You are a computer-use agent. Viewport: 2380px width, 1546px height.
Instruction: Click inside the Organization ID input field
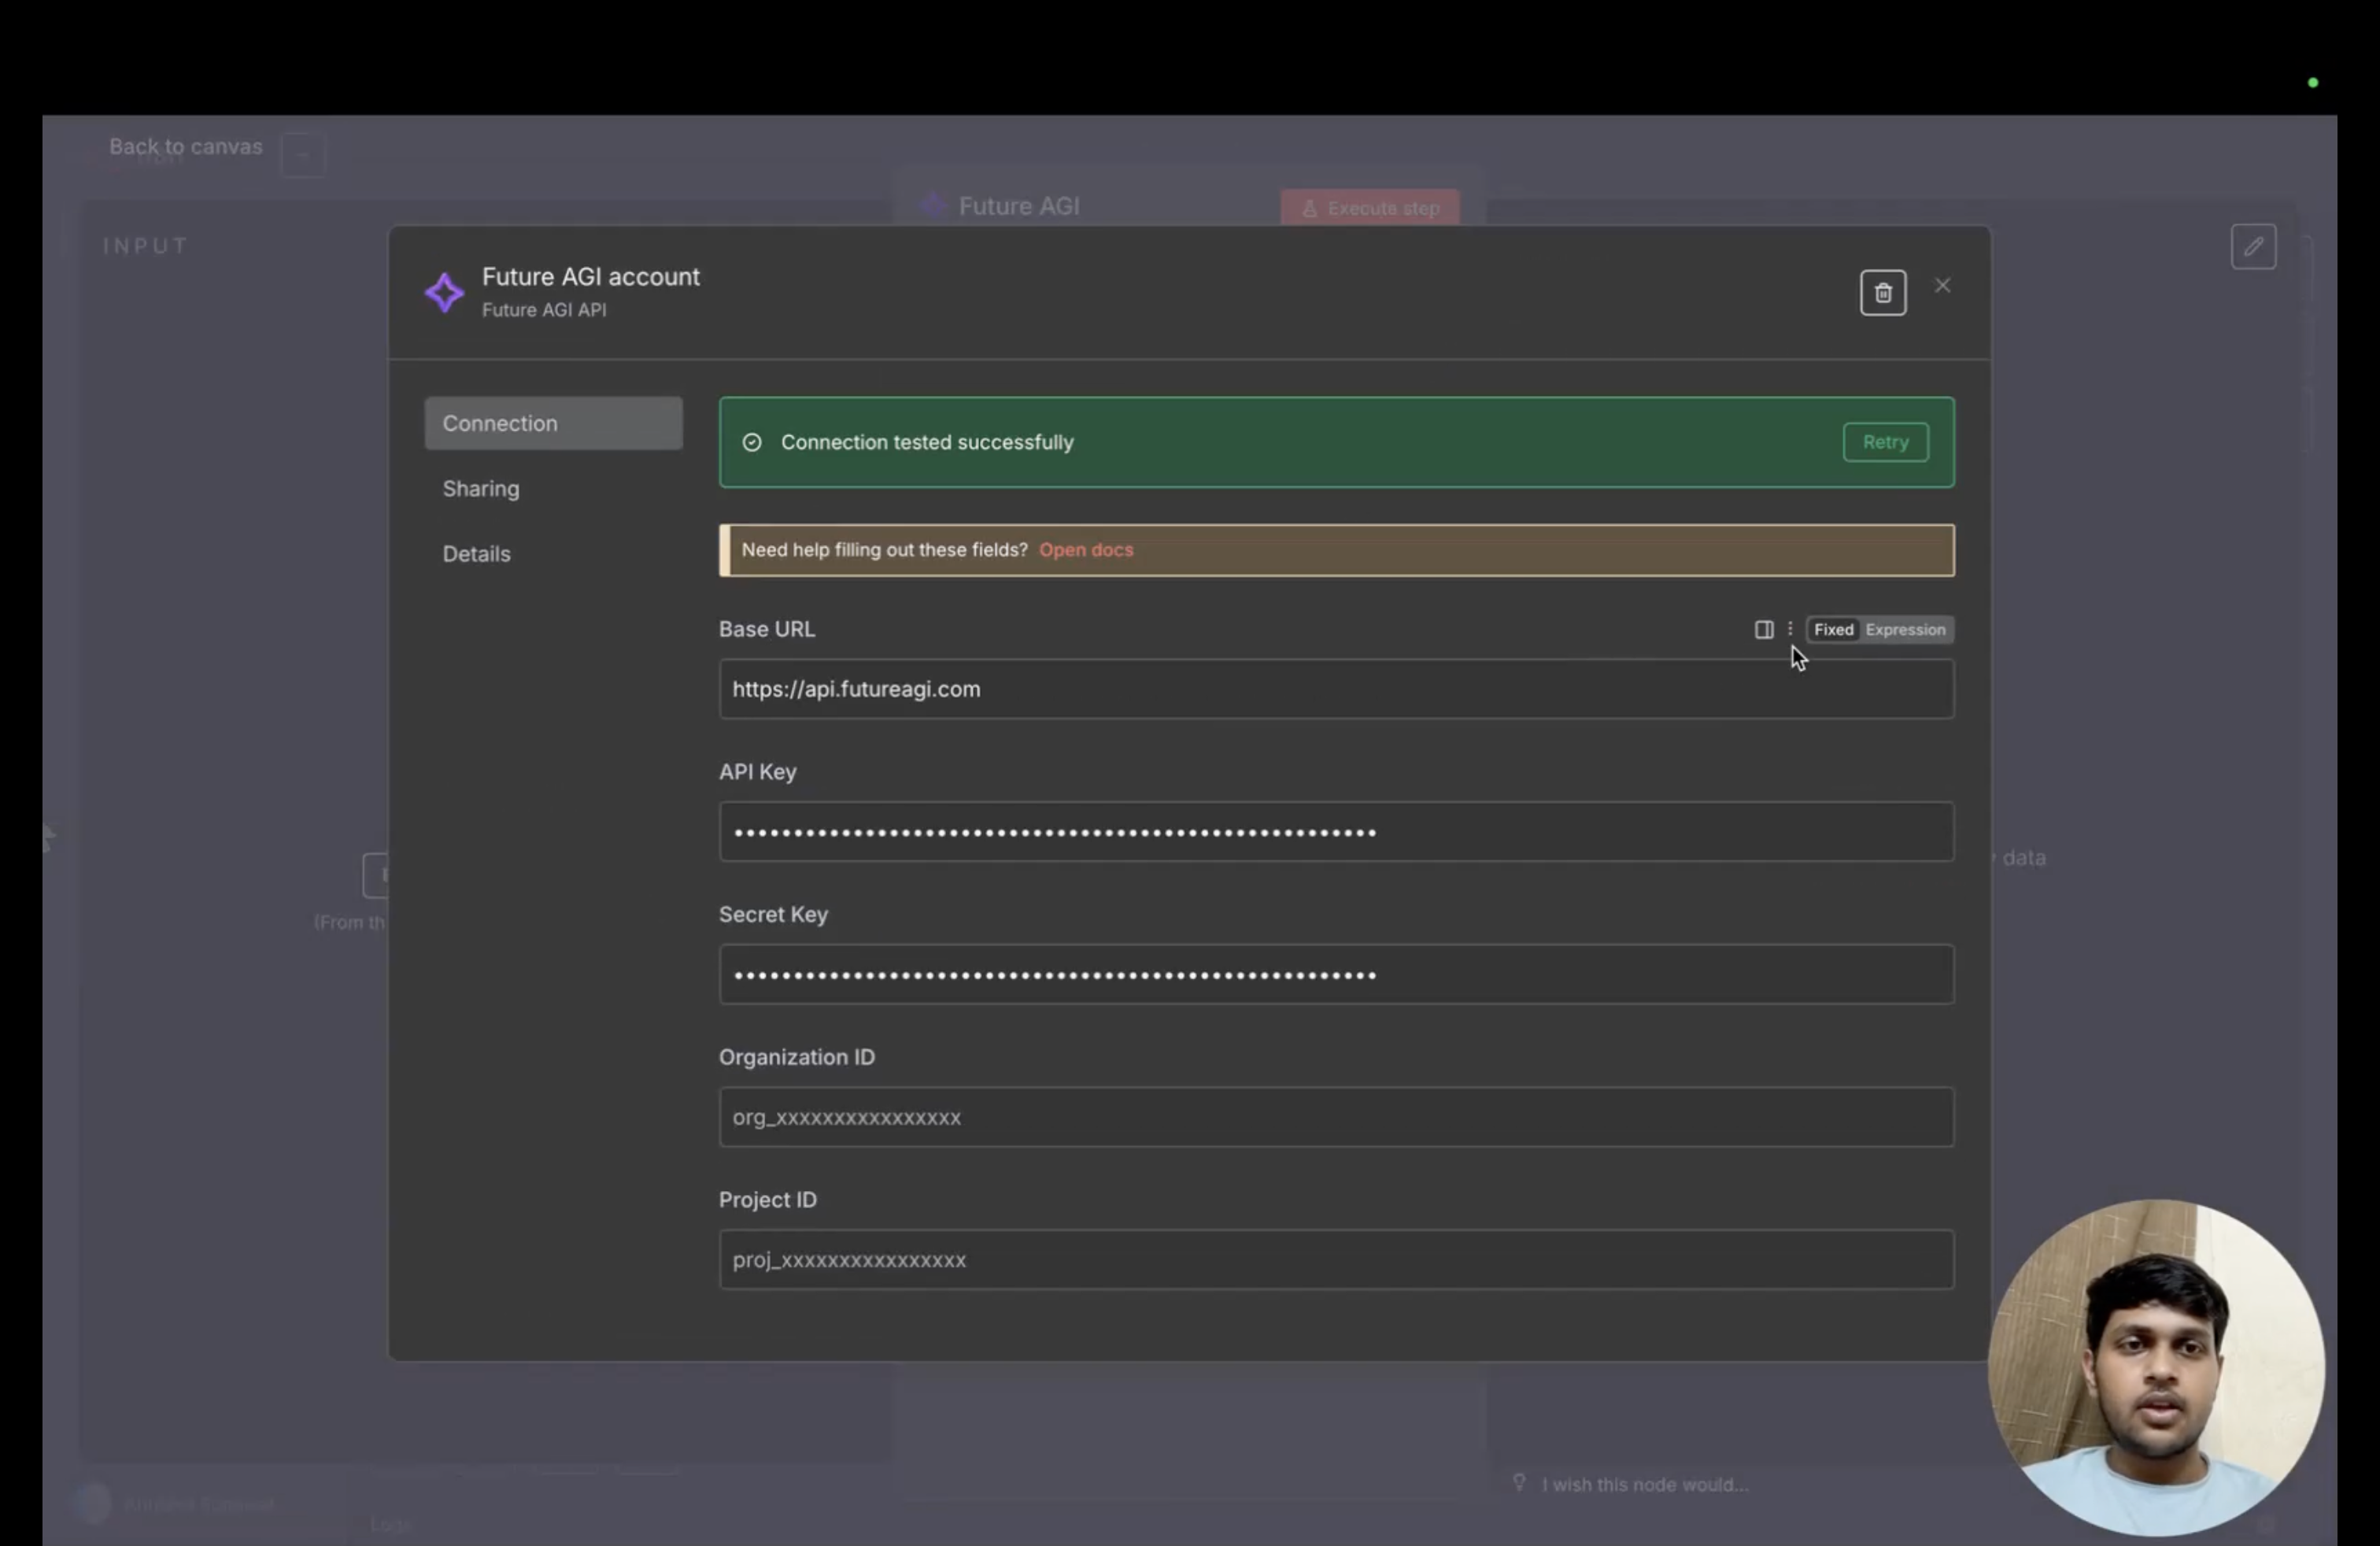(x=1335, y=1117)
